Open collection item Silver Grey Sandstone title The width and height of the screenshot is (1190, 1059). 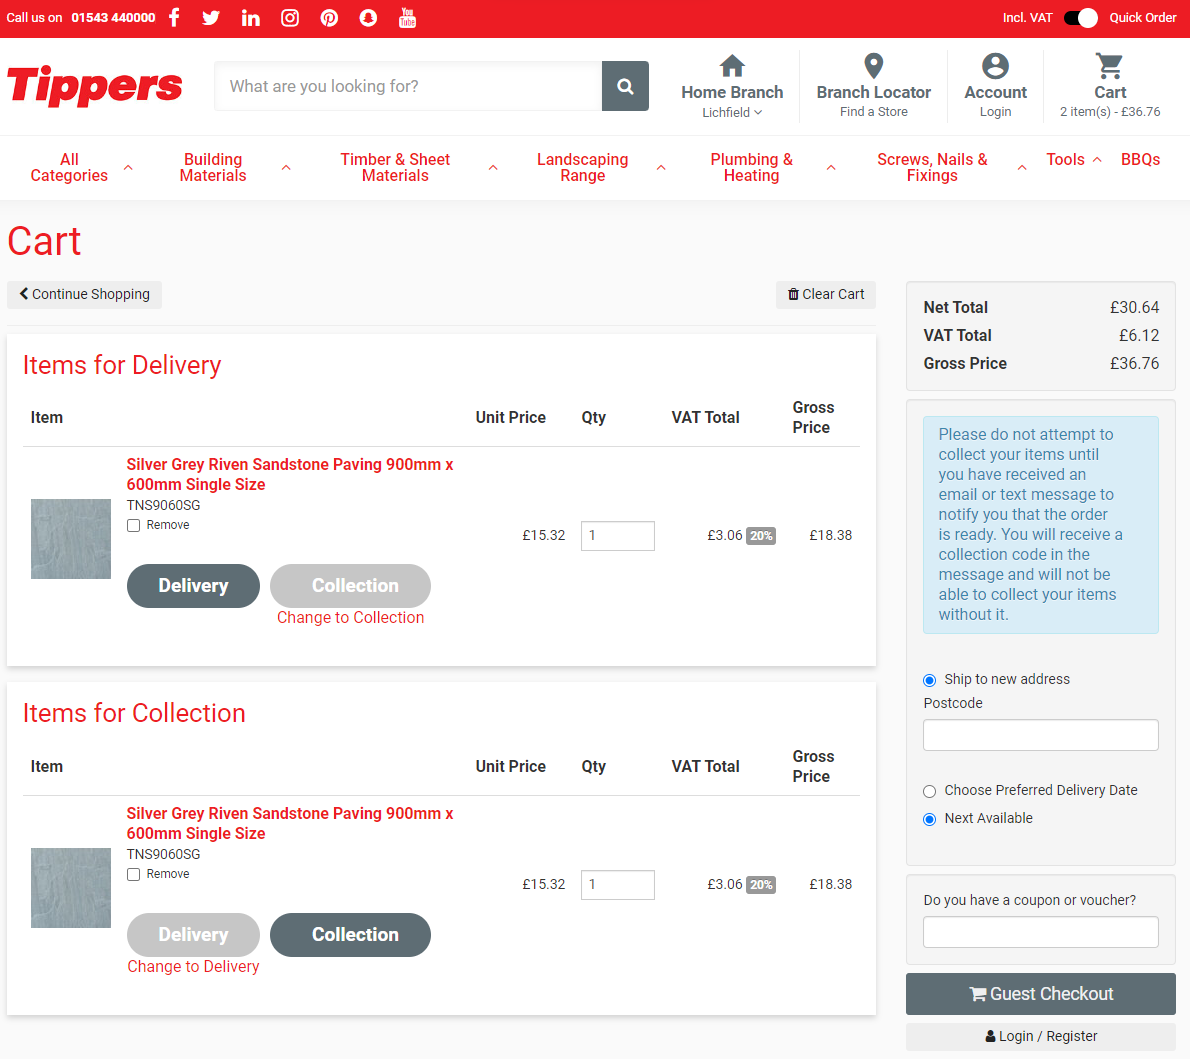pos(290,824)
